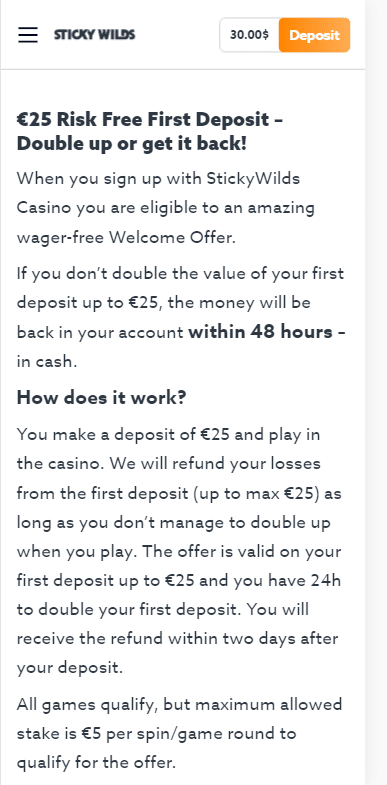This screenshot has height=785, width=387.
Task: Click the '€25 Risk Free First Deposit' heading
Action: [150, 120]
